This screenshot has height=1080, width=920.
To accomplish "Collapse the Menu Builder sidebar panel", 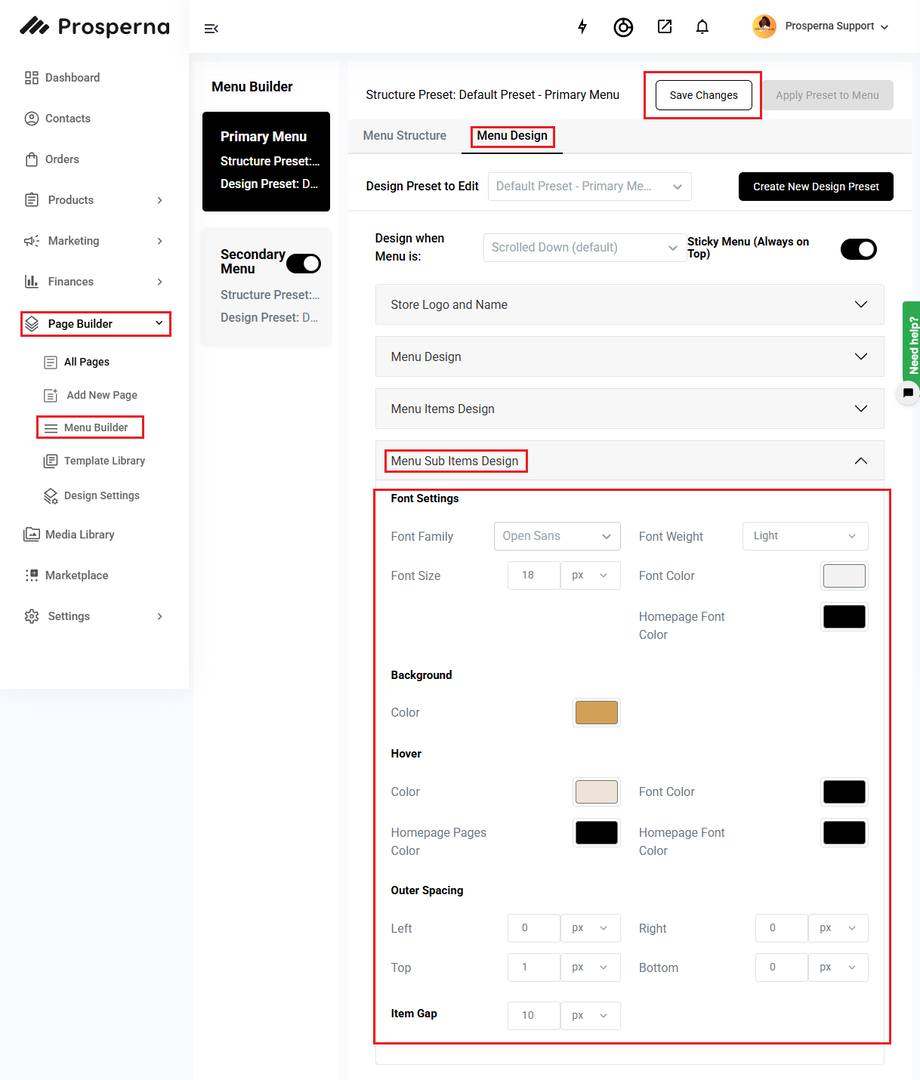I will coord(211,28).
